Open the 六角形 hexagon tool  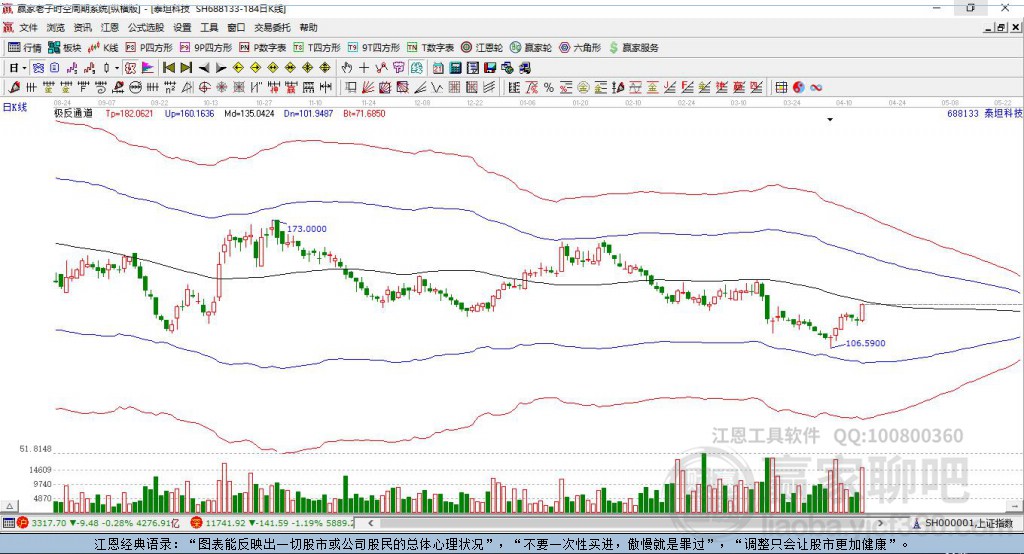pos(580,48)
